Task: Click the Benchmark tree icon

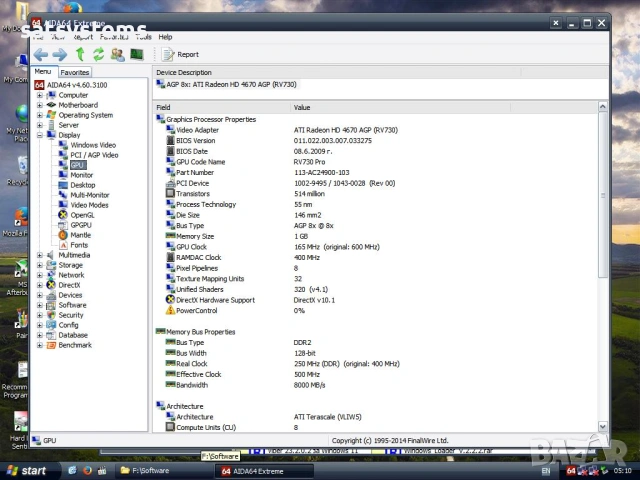Action: click(51, 345)
